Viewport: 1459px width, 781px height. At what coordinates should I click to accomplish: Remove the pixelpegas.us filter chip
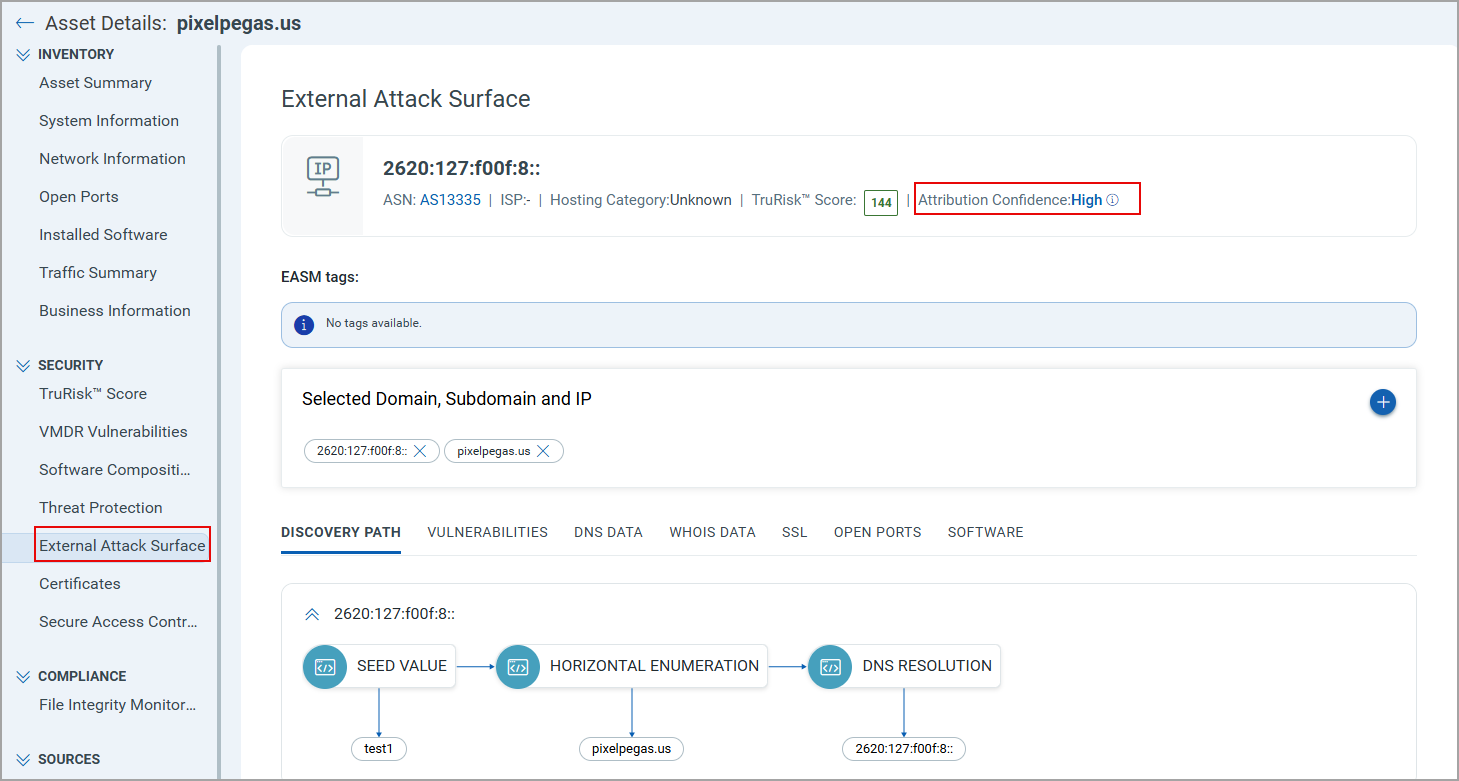coord(543,450)
